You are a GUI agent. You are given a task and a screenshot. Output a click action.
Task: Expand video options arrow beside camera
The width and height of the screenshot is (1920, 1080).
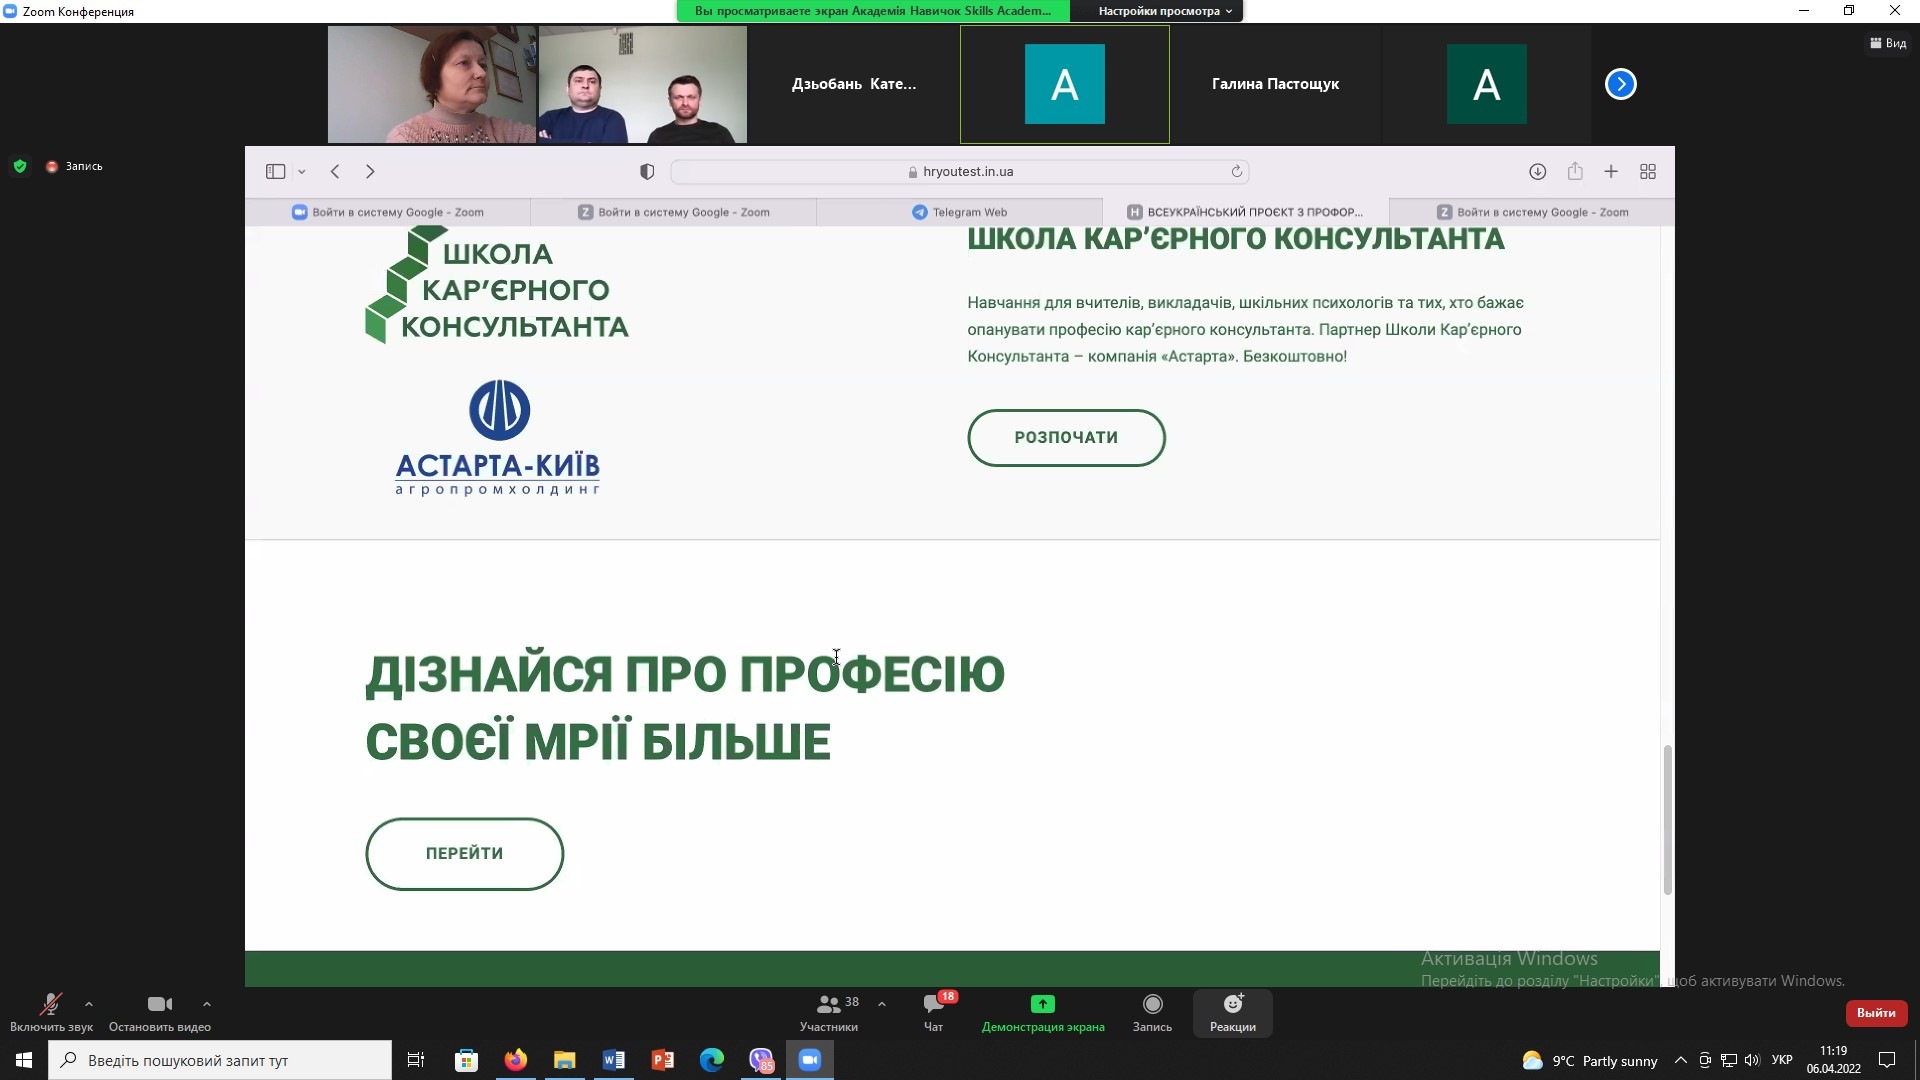pyautogui.click(x=207, y=1004)
